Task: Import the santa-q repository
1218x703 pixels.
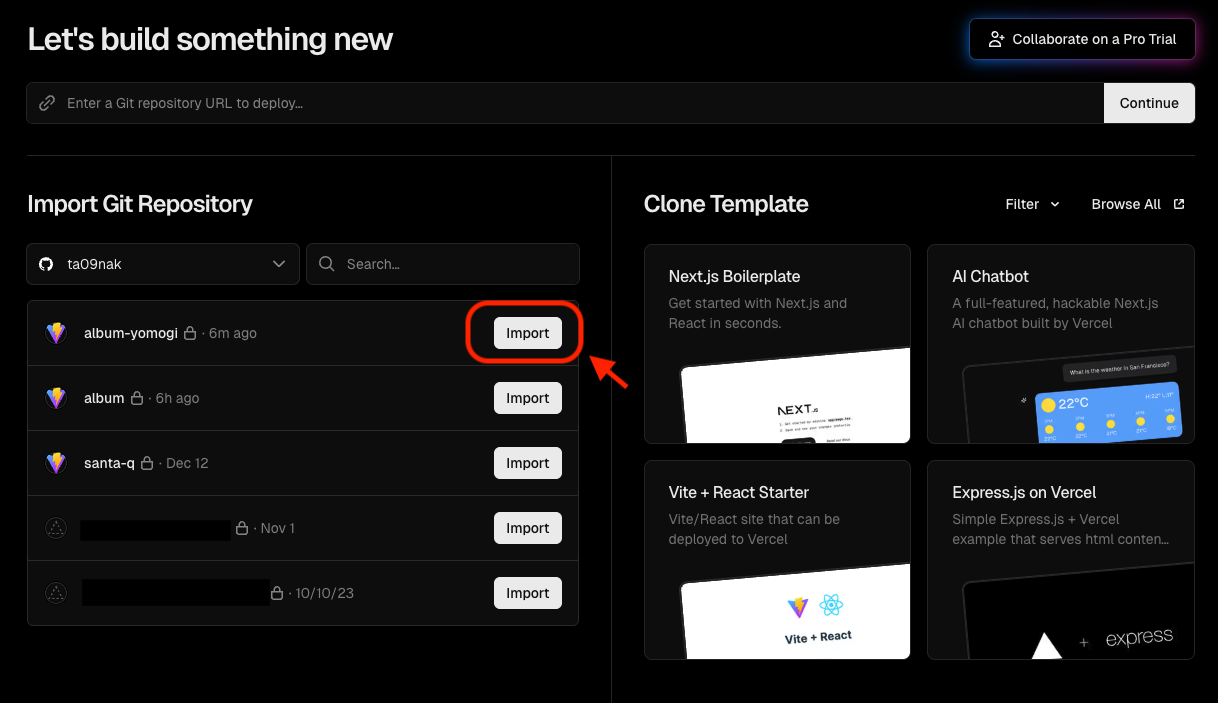Action: 528,463
